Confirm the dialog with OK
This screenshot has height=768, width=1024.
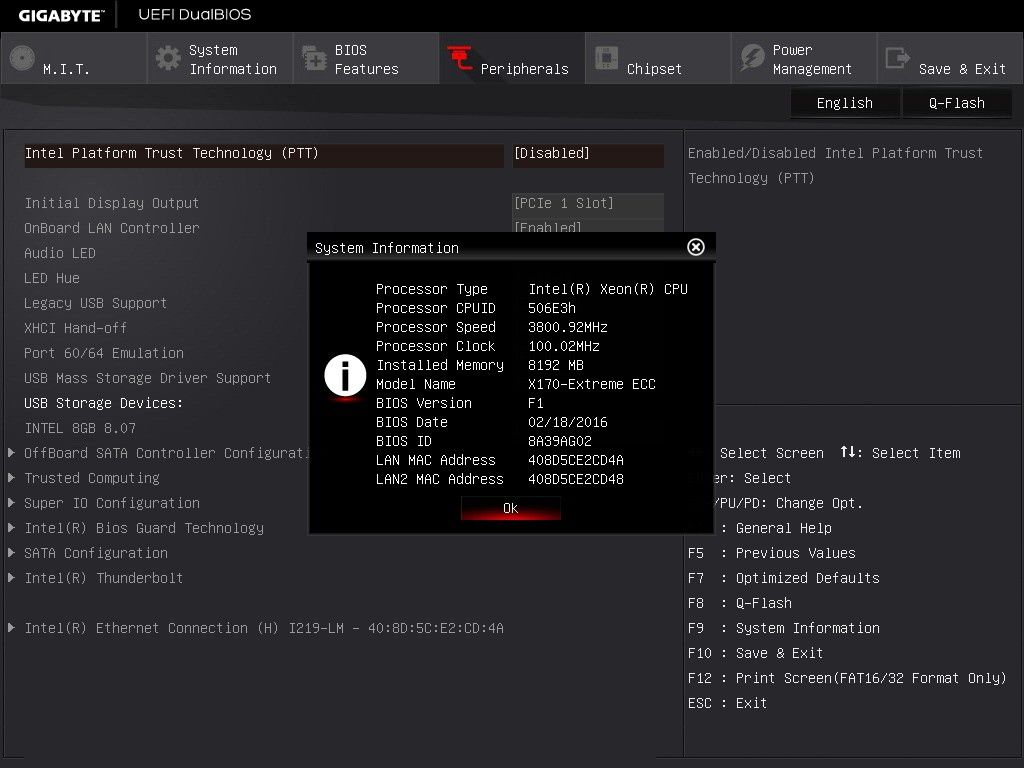pos(511,508)
